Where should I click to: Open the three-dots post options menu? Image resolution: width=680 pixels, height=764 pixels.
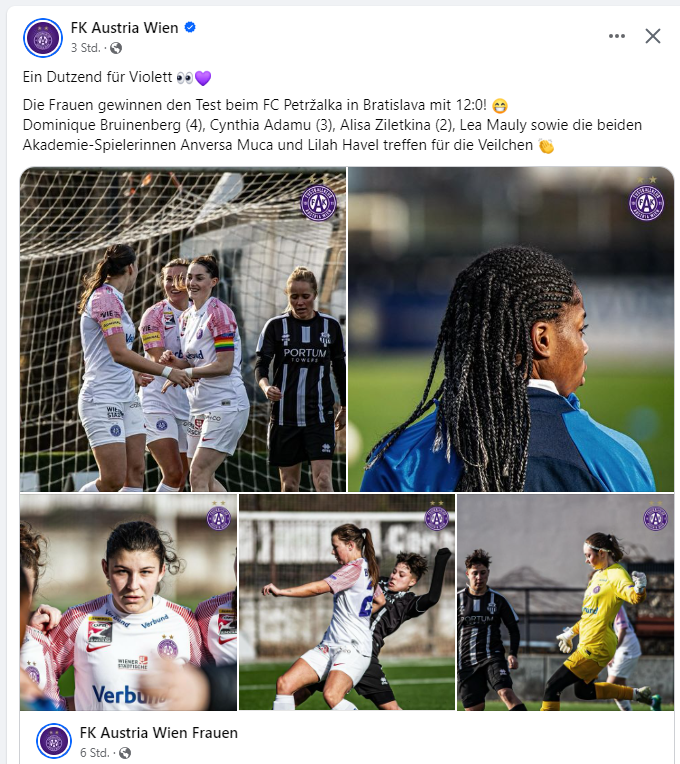point(617,36)
